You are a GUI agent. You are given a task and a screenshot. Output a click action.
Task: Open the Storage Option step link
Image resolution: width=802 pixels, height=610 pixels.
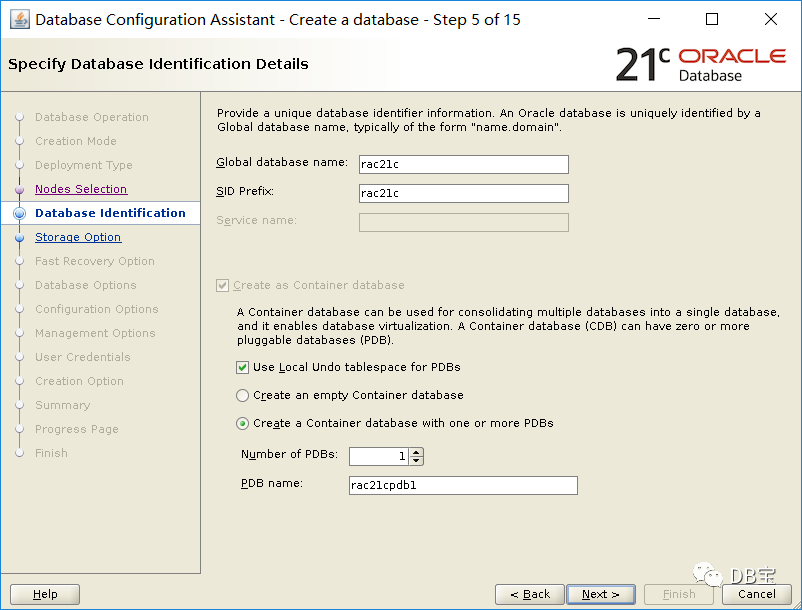78,237
